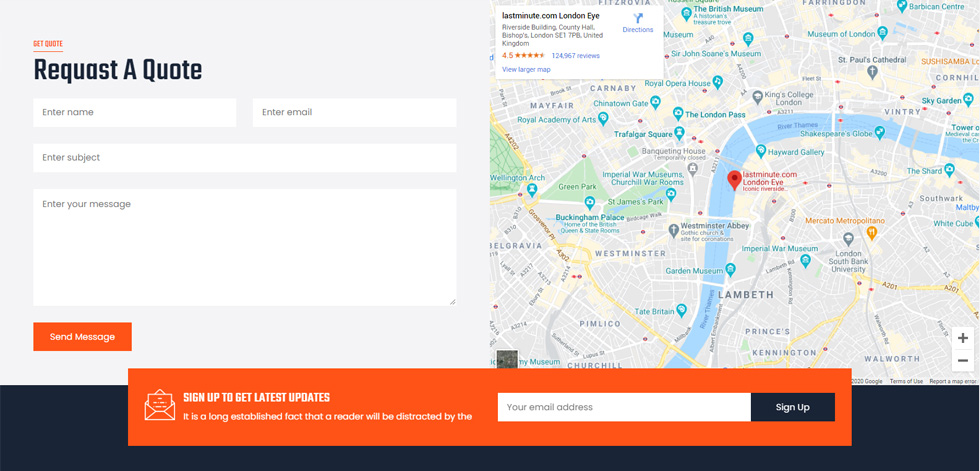Click the Requast A Quote heading
This screenshot has width=980, height=471.
coord(118,70)
